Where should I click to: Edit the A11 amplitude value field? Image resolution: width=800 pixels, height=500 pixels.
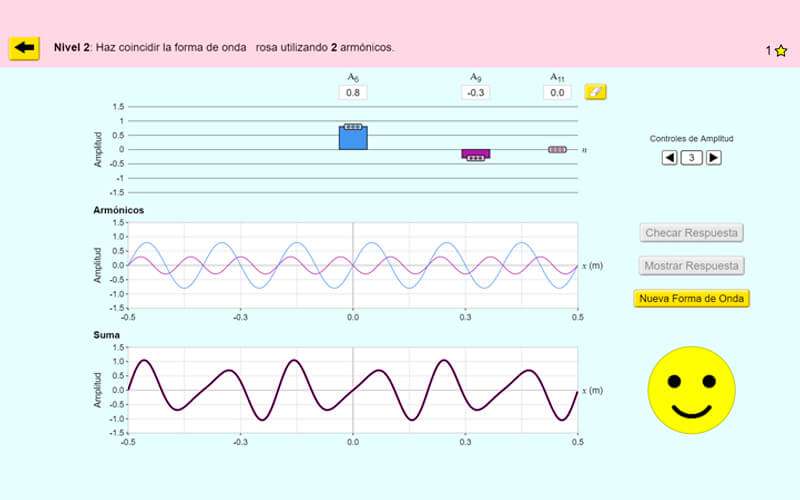click(x=557, y=92)
